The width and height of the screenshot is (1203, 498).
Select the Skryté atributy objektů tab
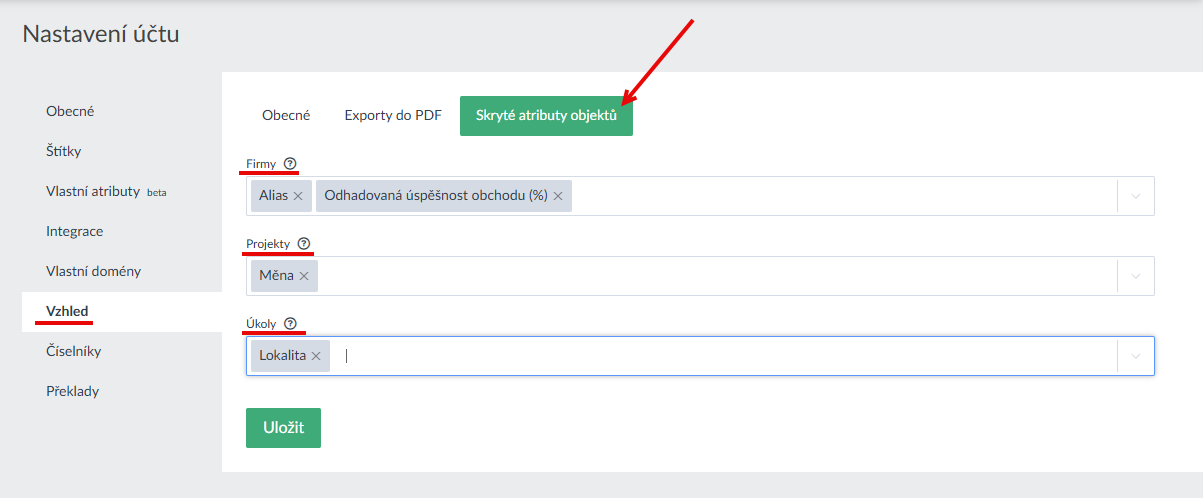[546, 116]
